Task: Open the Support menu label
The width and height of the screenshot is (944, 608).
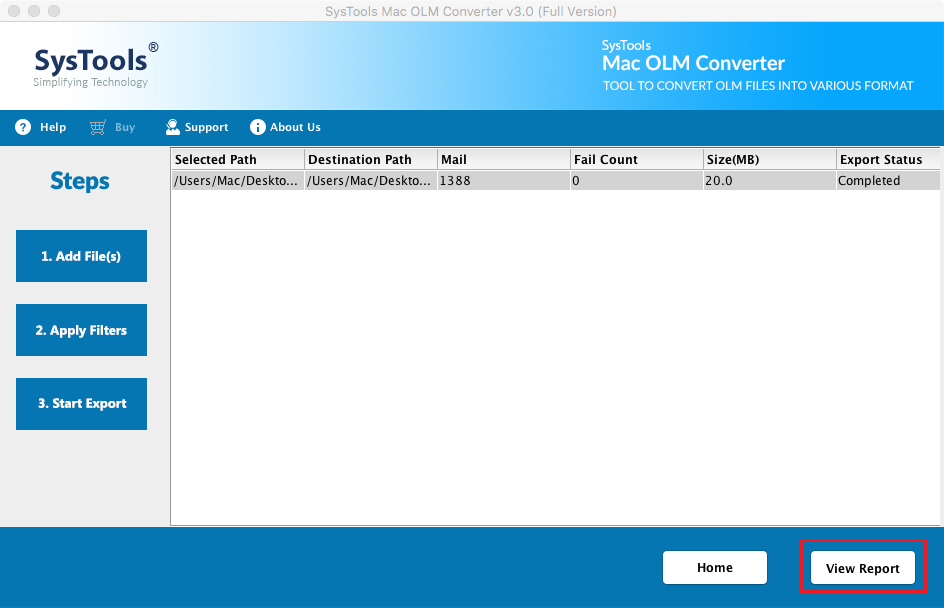Action: (x=206, y=128)
